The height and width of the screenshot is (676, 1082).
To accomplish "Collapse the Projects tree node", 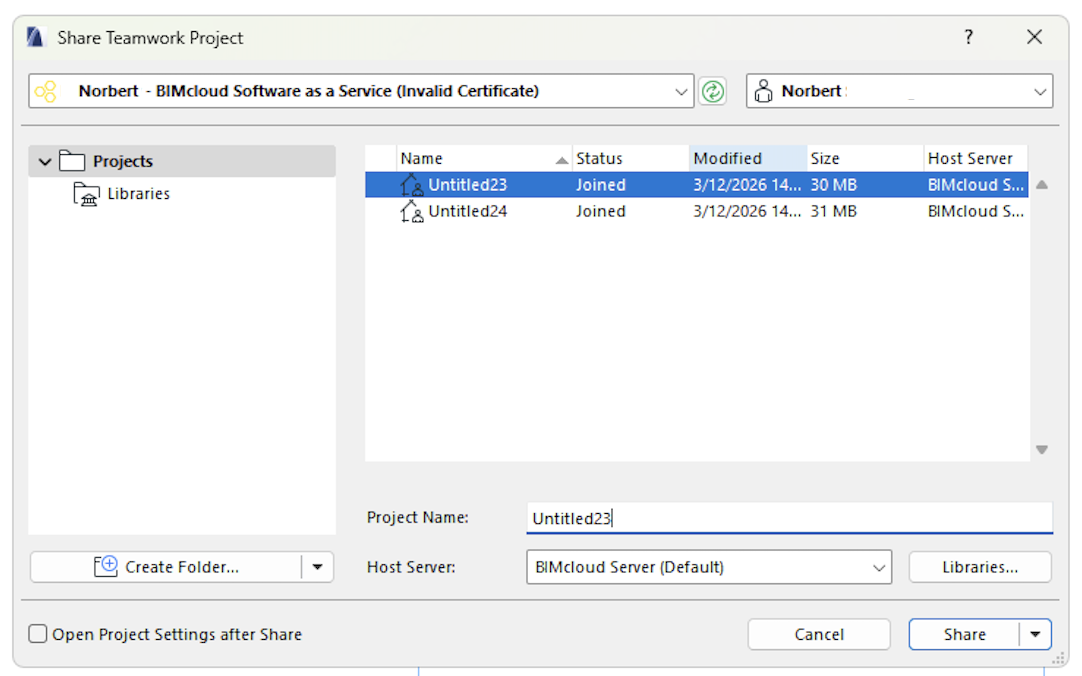I will (45, 161).
